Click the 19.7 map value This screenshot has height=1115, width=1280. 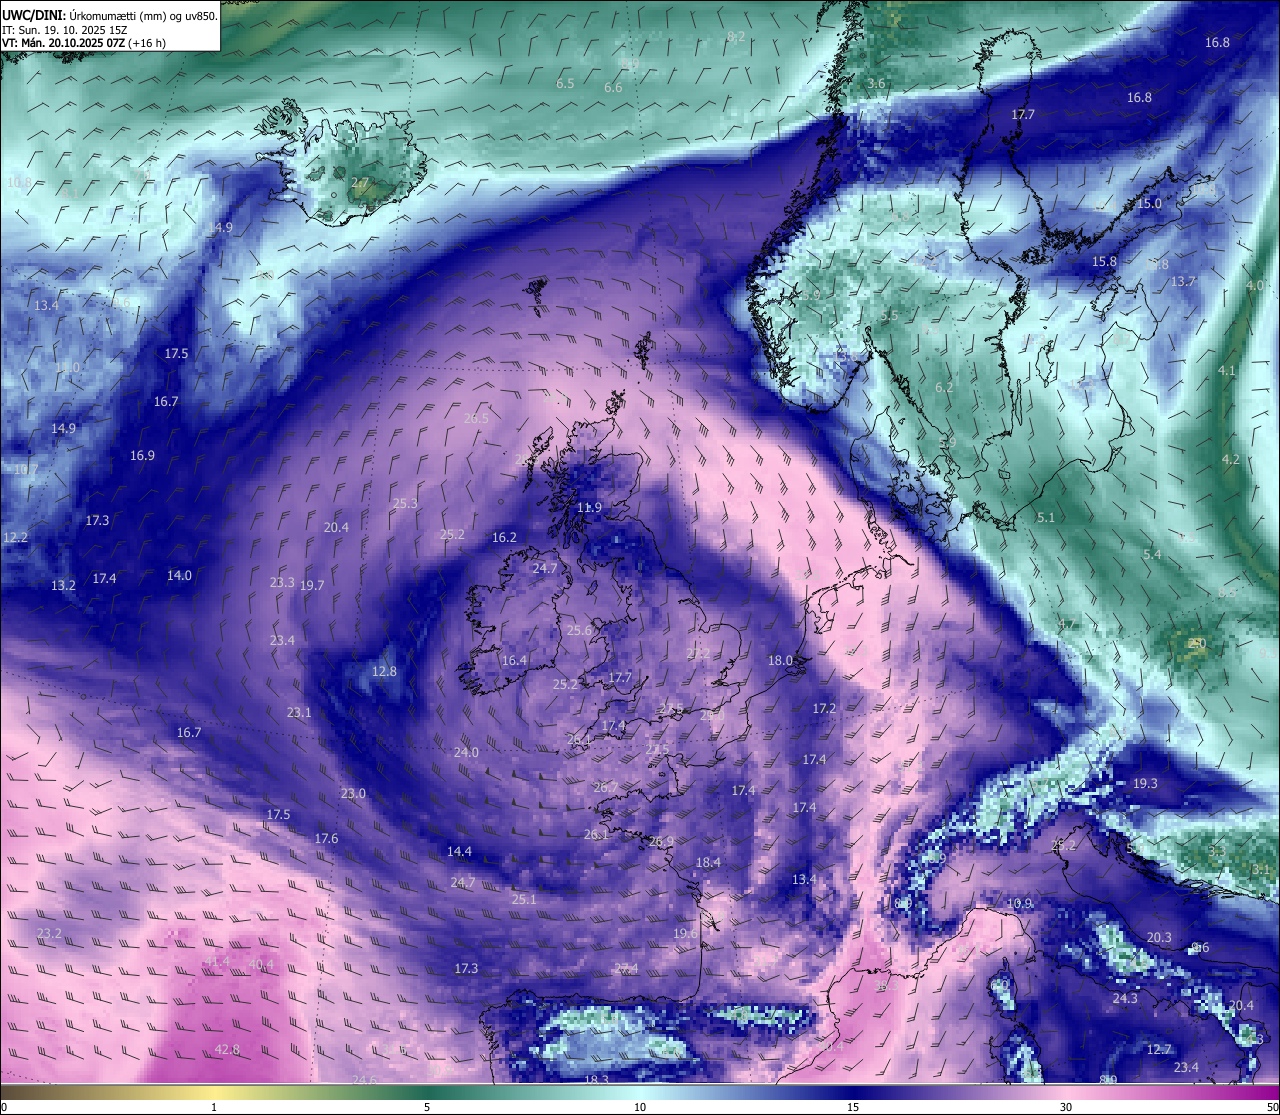click(312, 585)
